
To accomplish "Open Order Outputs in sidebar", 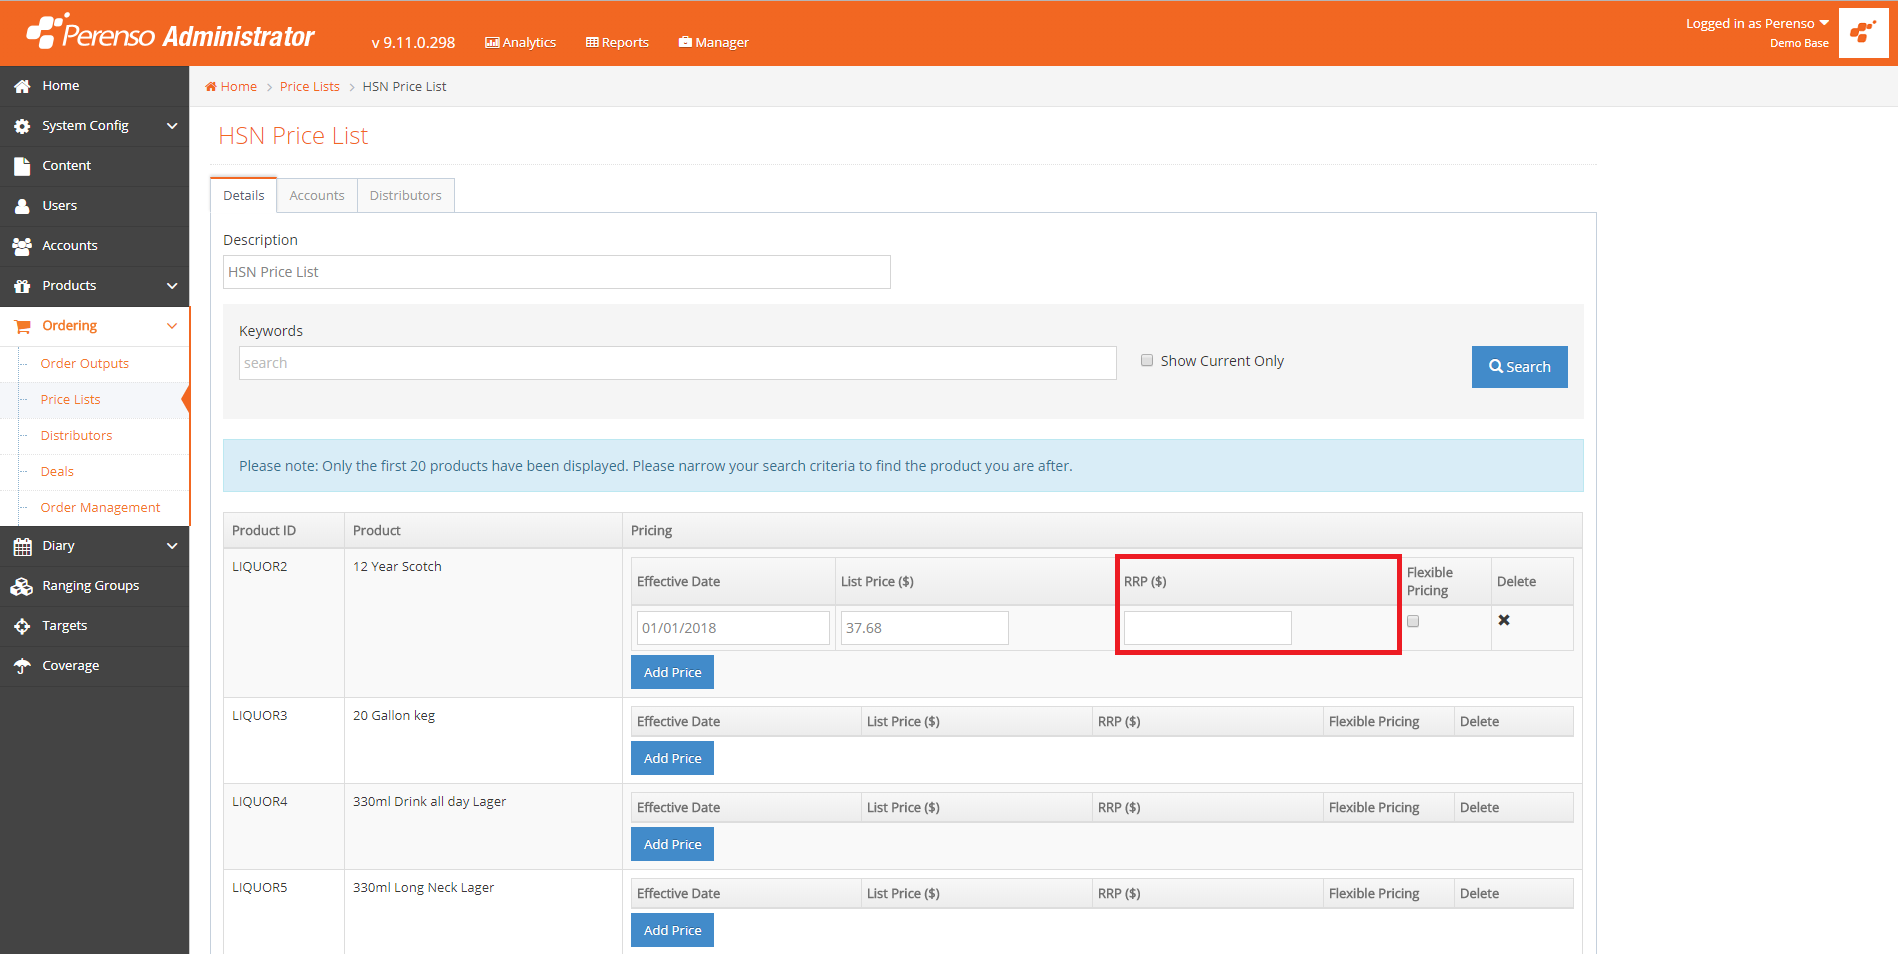I will click(x=85, y=364).
